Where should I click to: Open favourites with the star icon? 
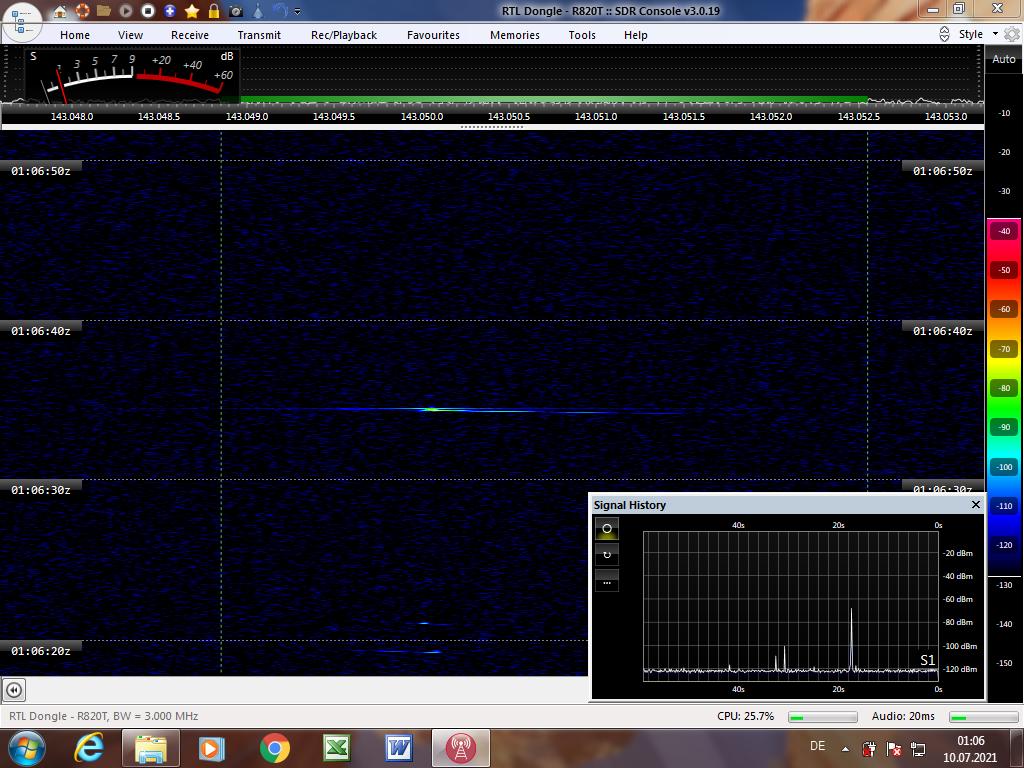192,11
